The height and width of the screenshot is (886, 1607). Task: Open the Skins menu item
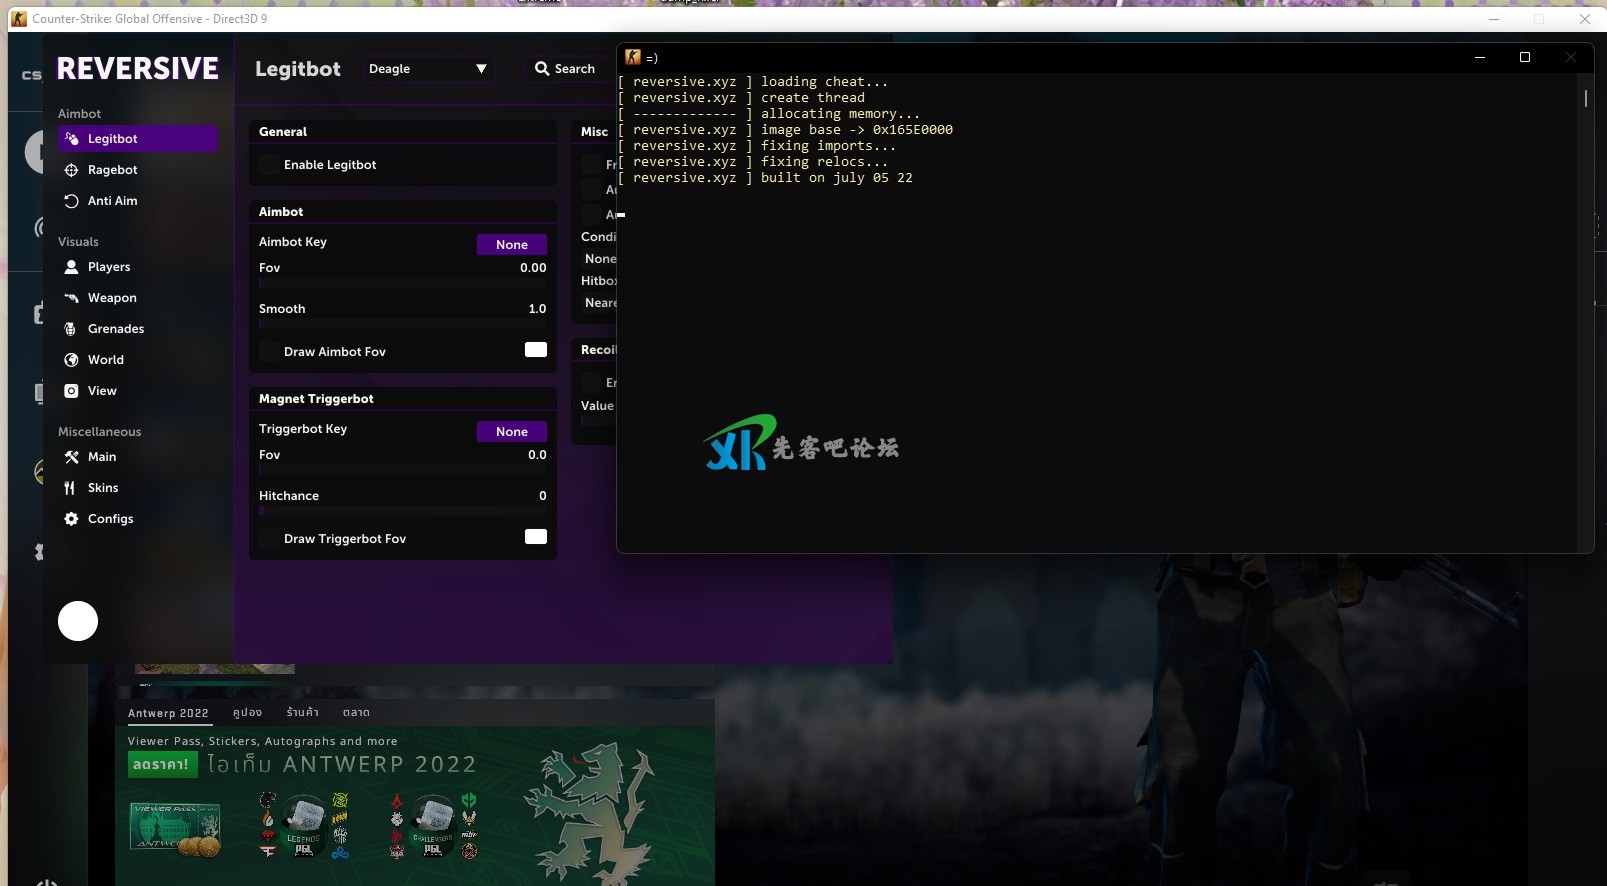tap(103, 488)
